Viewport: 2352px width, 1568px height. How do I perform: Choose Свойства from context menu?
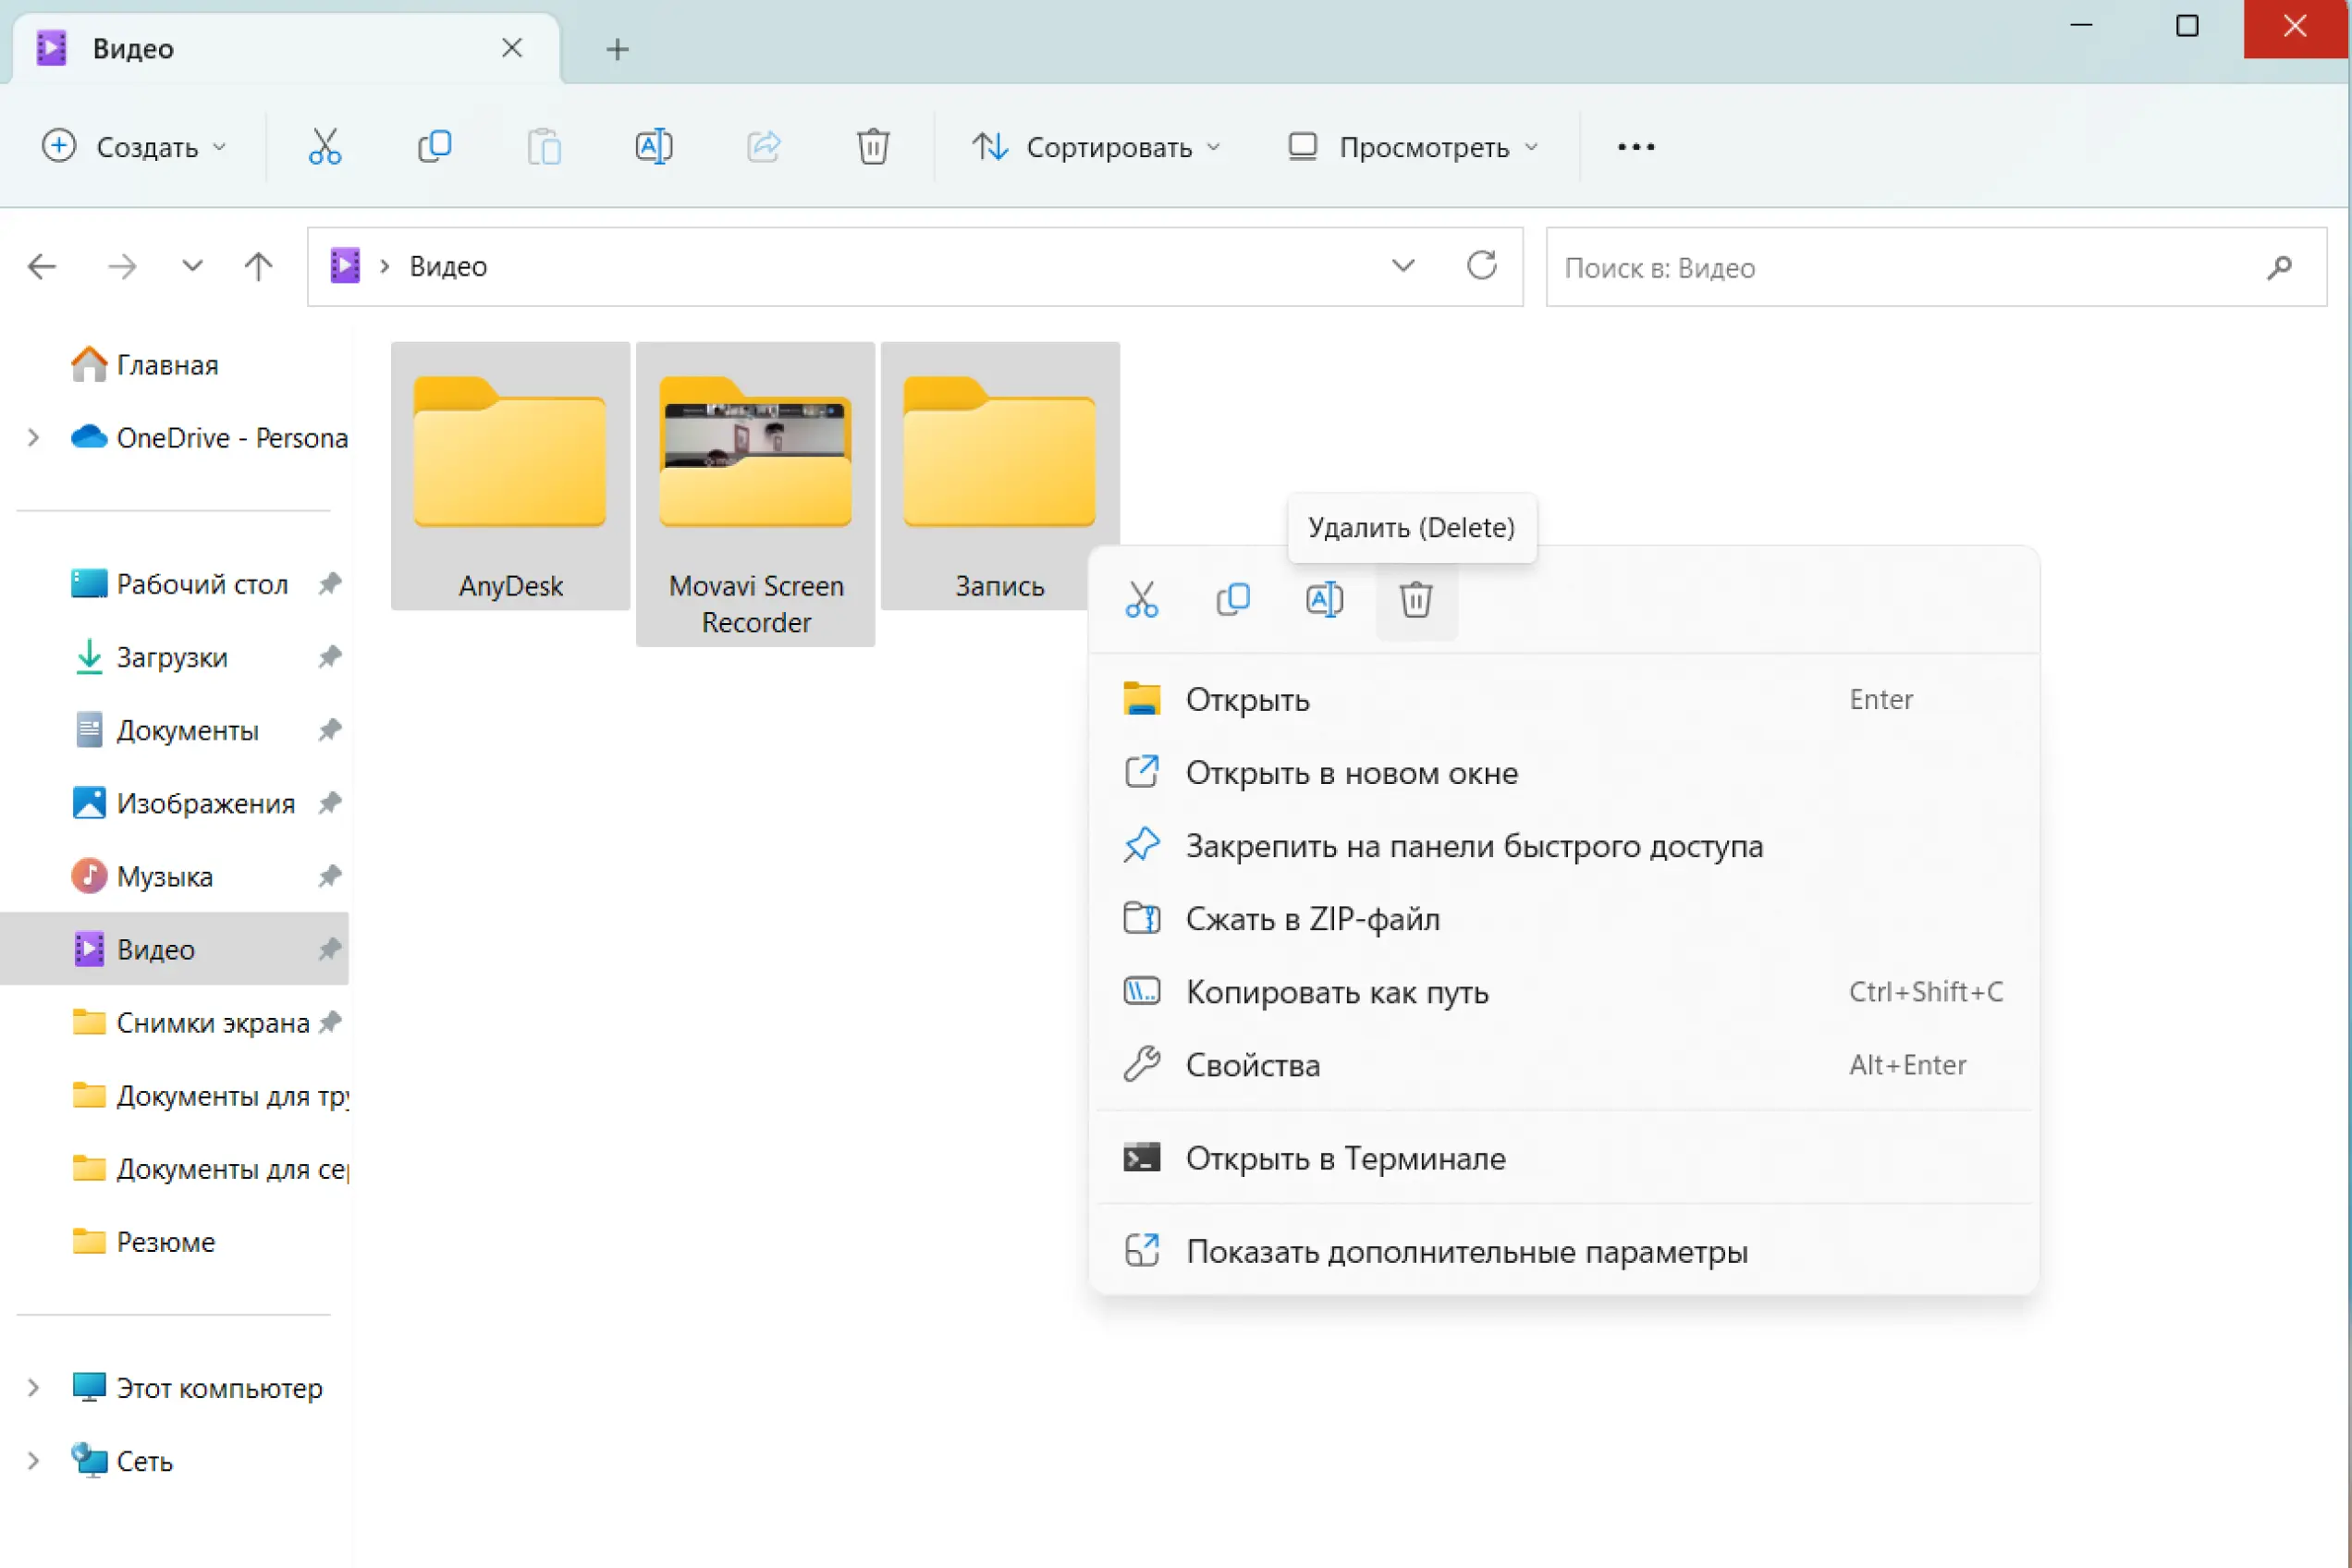tap(1252, 1065)
